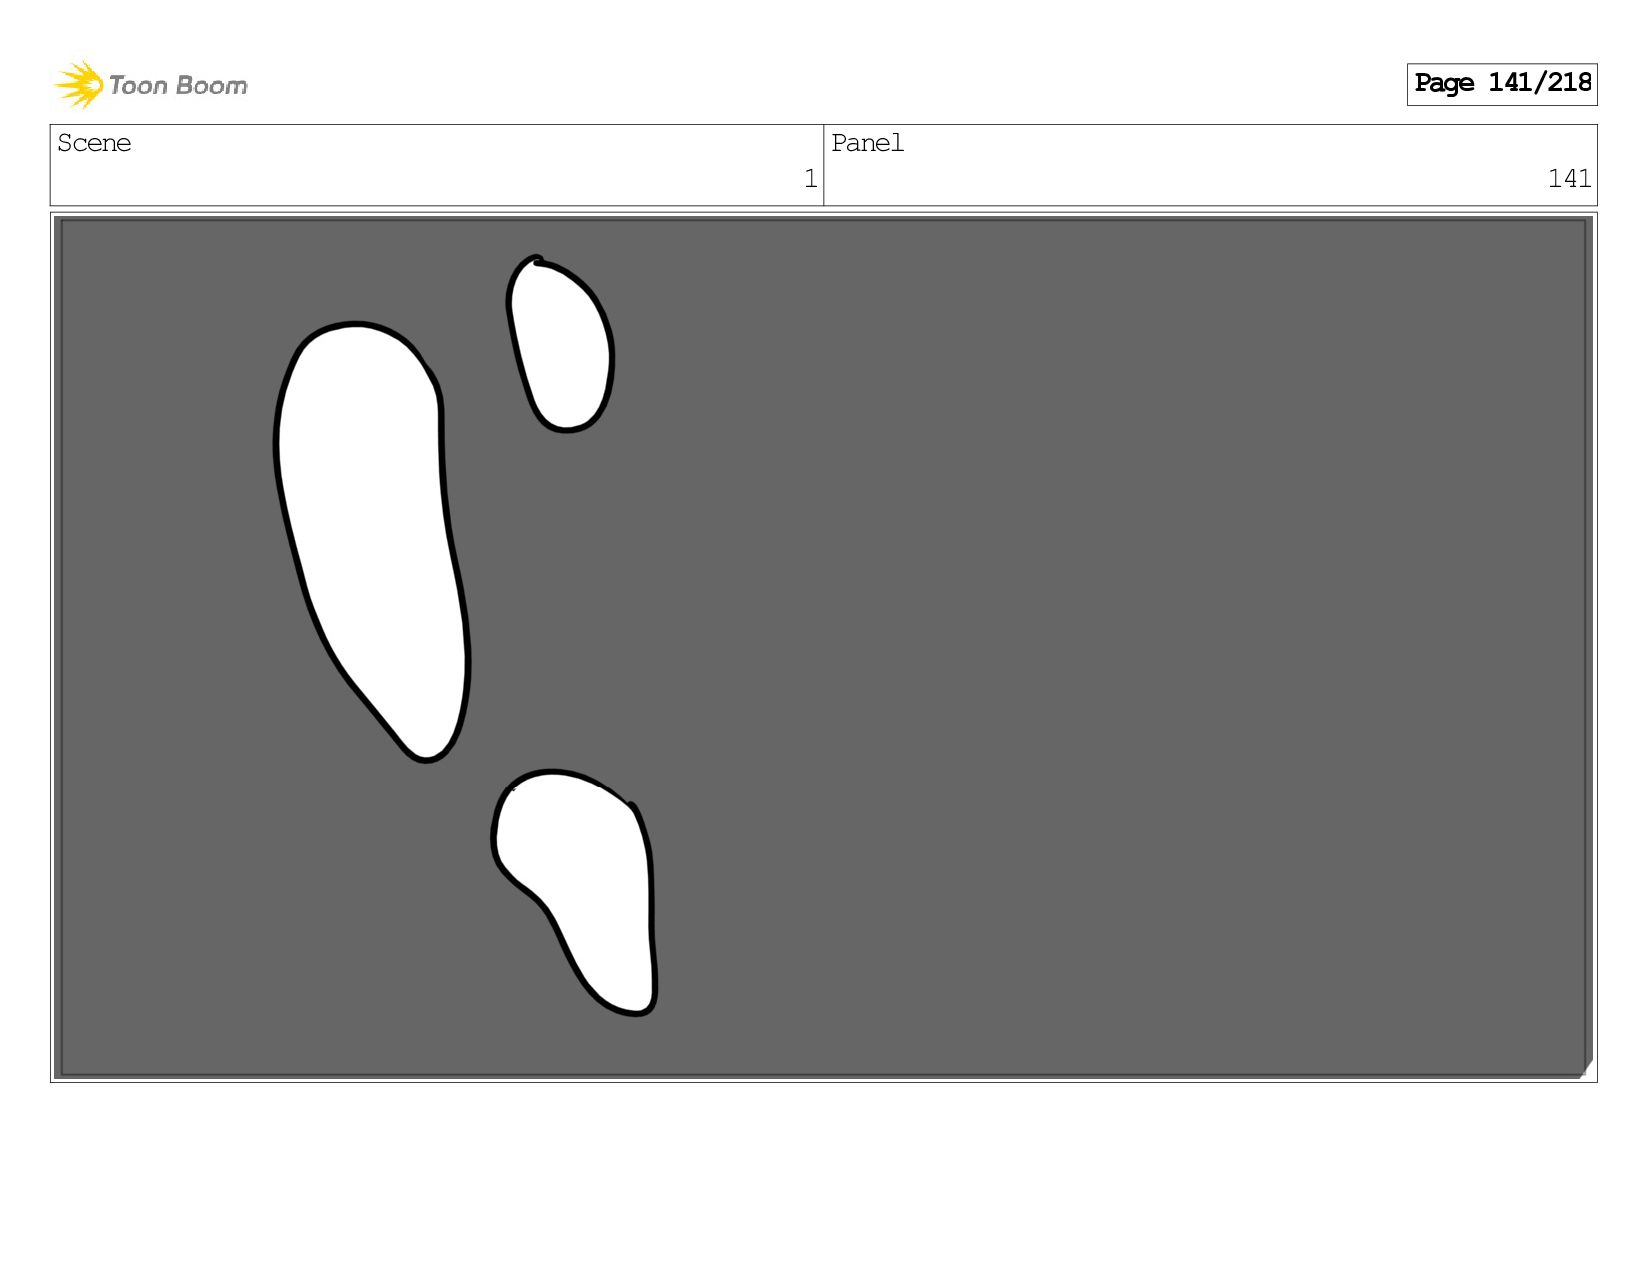The width and height of the screenshot is (1650, 1275).
Task: Click the 'Page 141/218' box
Action: (1501, 84)
